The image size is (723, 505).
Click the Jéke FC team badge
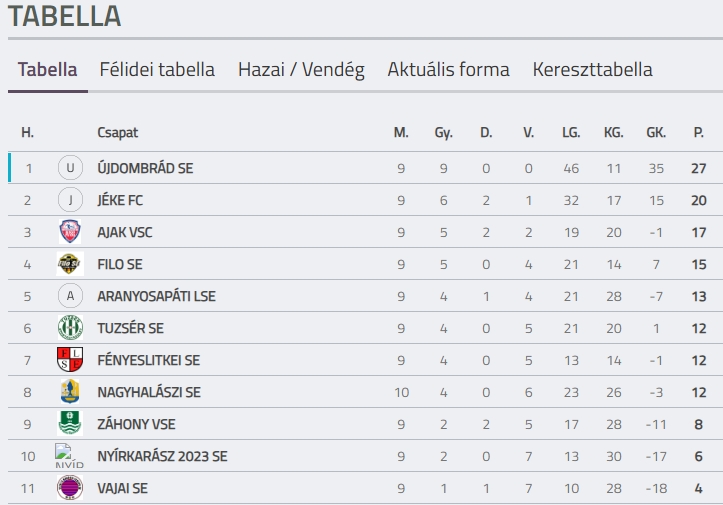(70, 200)
